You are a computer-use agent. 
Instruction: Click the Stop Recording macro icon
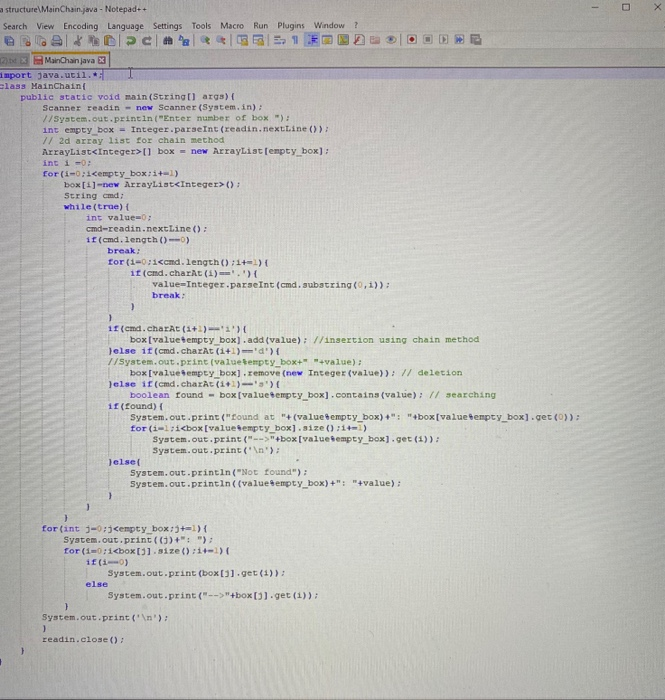pos(428,40)
